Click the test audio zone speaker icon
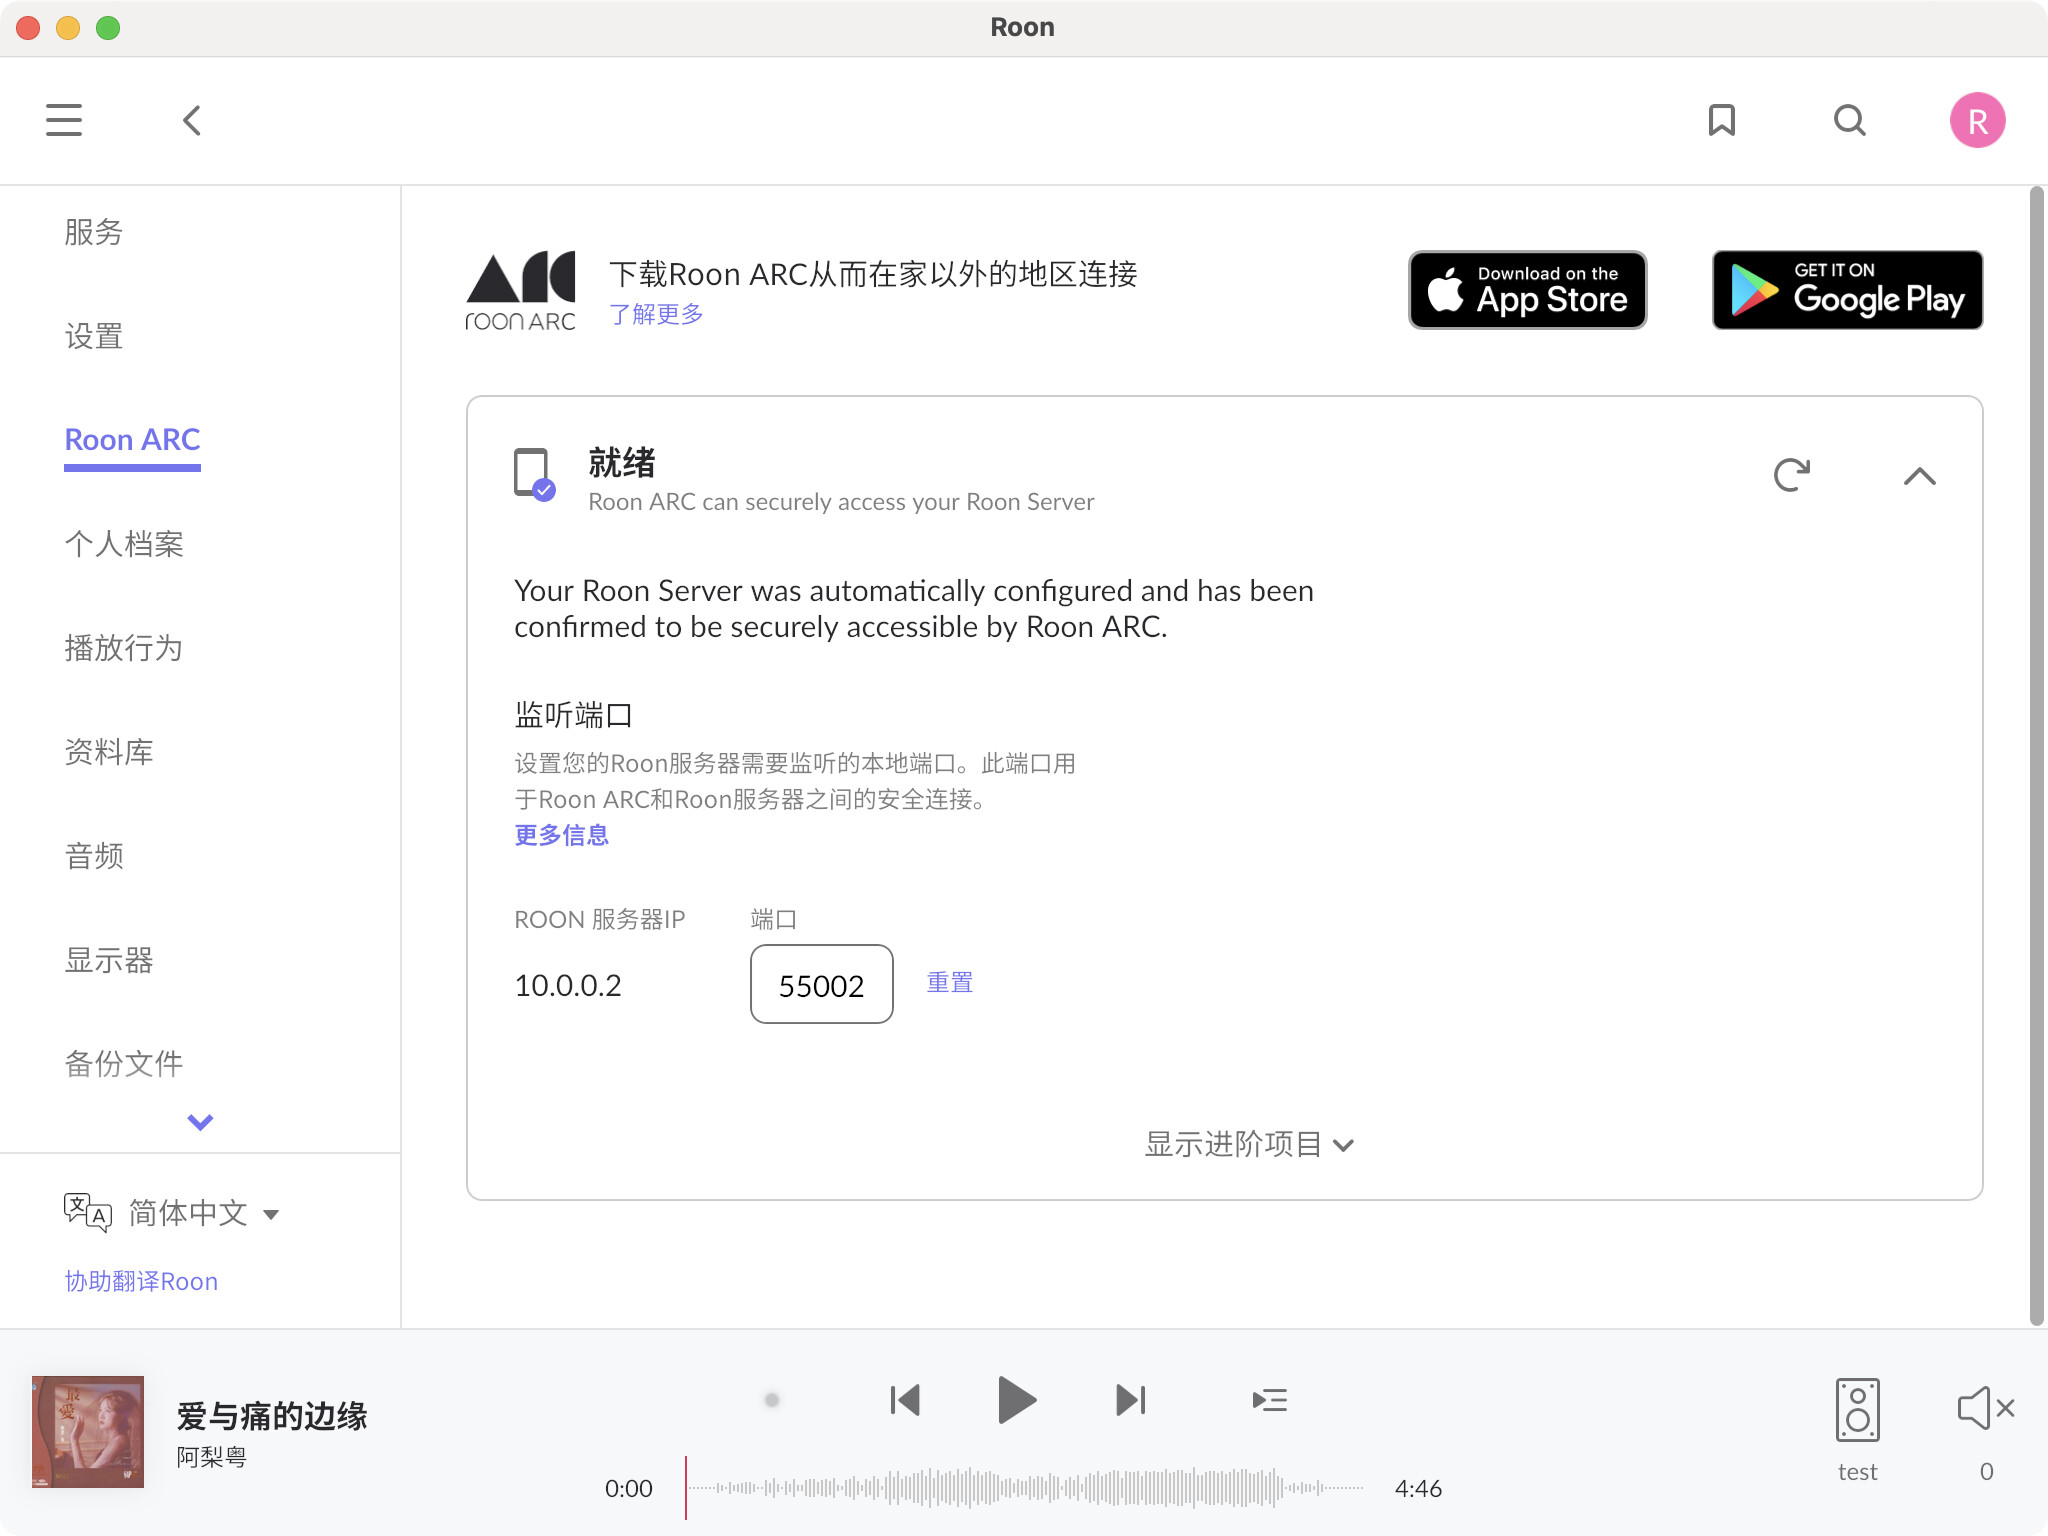 tap(1857, 1410)
